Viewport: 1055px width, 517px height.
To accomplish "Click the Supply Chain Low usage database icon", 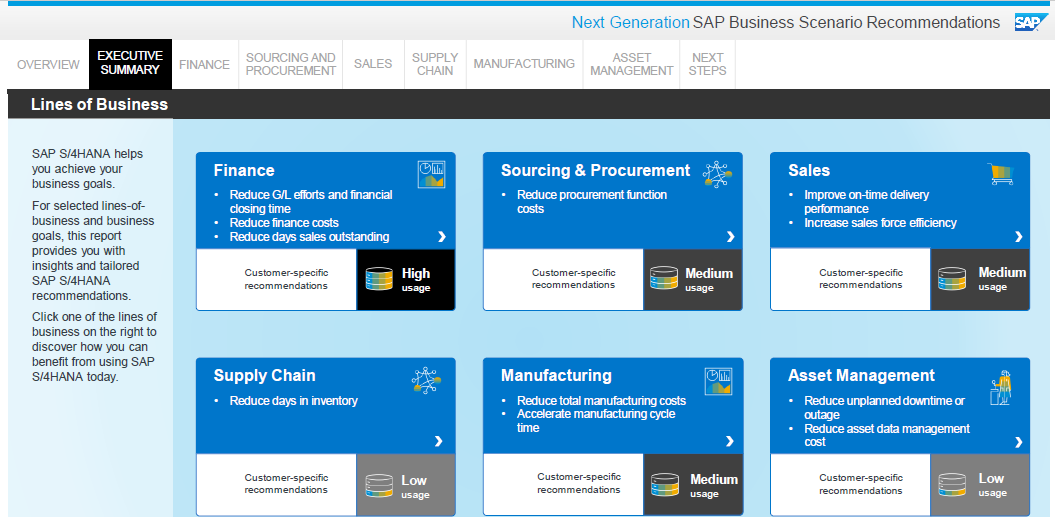I will (380, 486).
